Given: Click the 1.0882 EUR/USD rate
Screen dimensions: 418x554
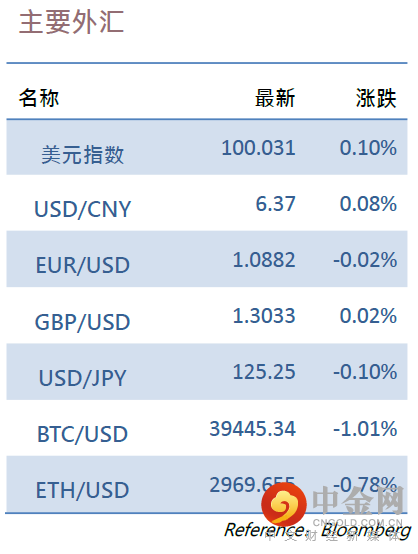Looking at the screenshot, I should point(264,260).
